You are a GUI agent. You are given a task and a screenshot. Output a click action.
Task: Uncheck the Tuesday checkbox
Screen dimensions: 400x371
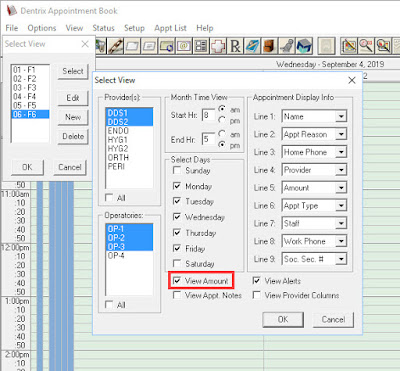point(177,201)
